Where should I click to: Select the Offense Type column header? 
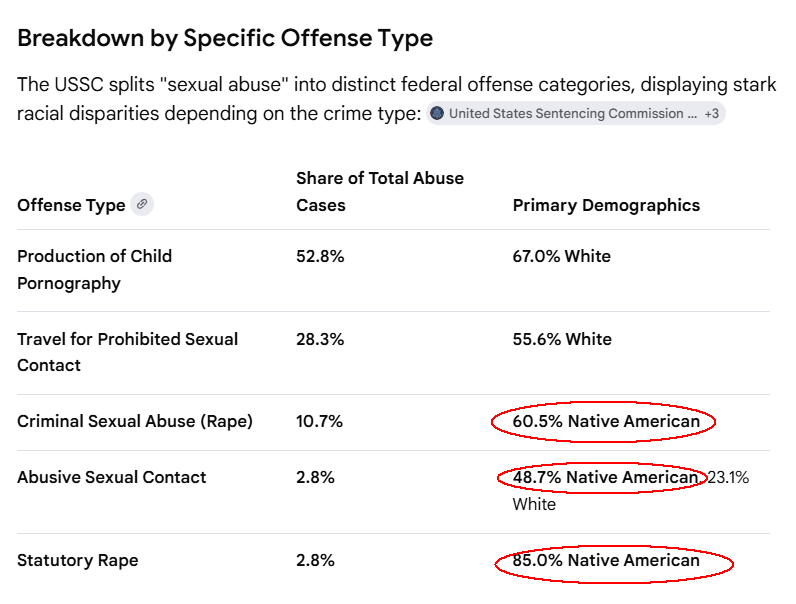point(71,205)
